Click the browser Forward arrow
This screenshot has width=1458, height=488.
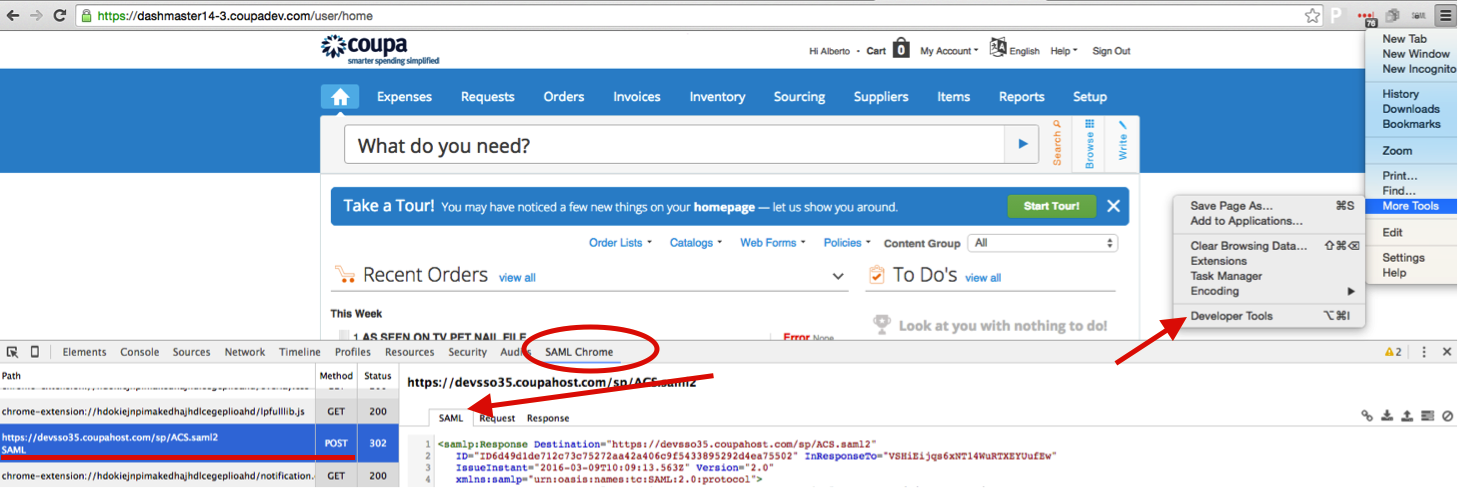pos(37,16)
